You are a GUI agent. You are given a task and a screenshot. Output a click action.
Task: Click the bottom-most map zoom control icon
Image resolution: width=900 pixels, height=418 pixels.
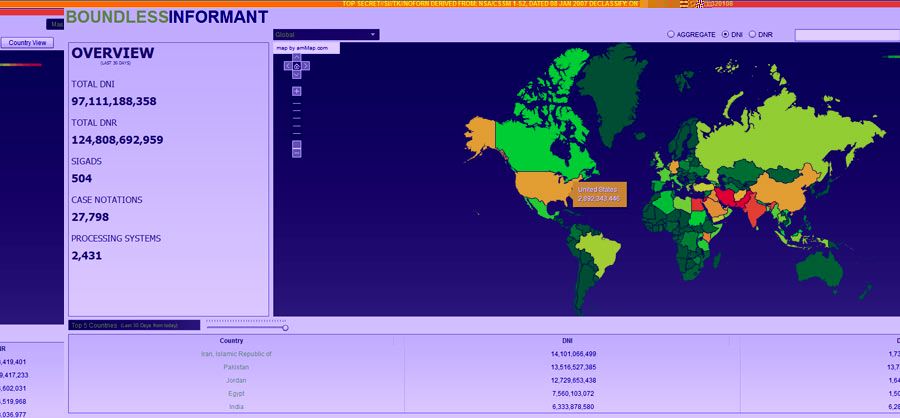[x=297, y=153]
